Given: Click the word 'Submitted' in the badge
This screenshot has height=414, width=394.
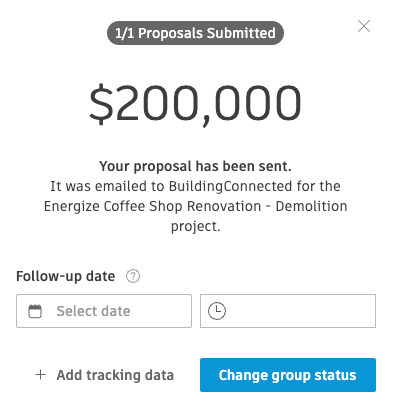Looking at the screenshot, I should tap(241, 33).
